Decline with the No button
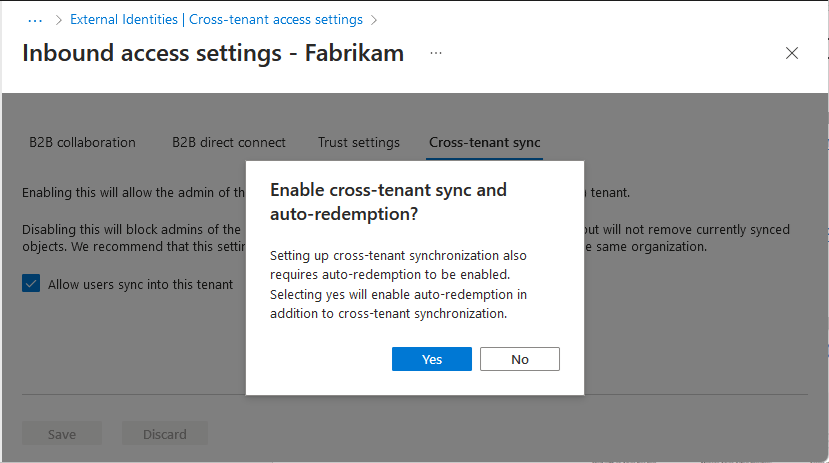The height and width of the screenshot is (463, 829). coord(520,359)
